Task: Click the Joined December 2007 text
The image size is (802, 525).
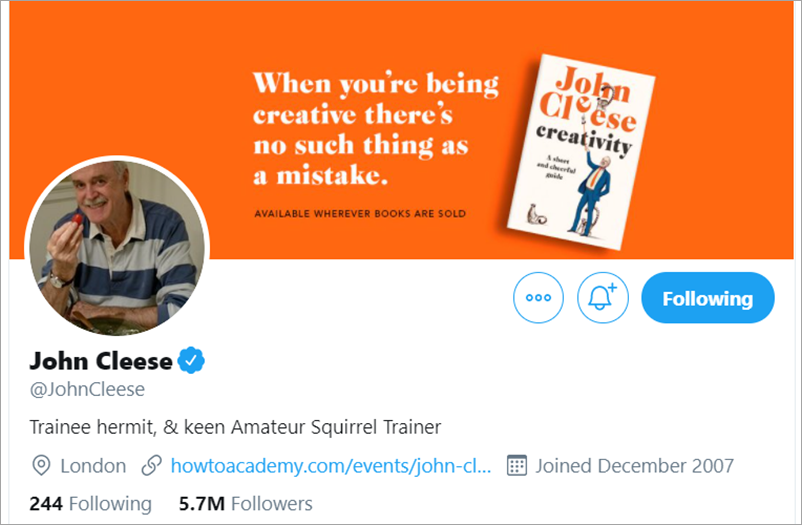Action: click(634, 466)
